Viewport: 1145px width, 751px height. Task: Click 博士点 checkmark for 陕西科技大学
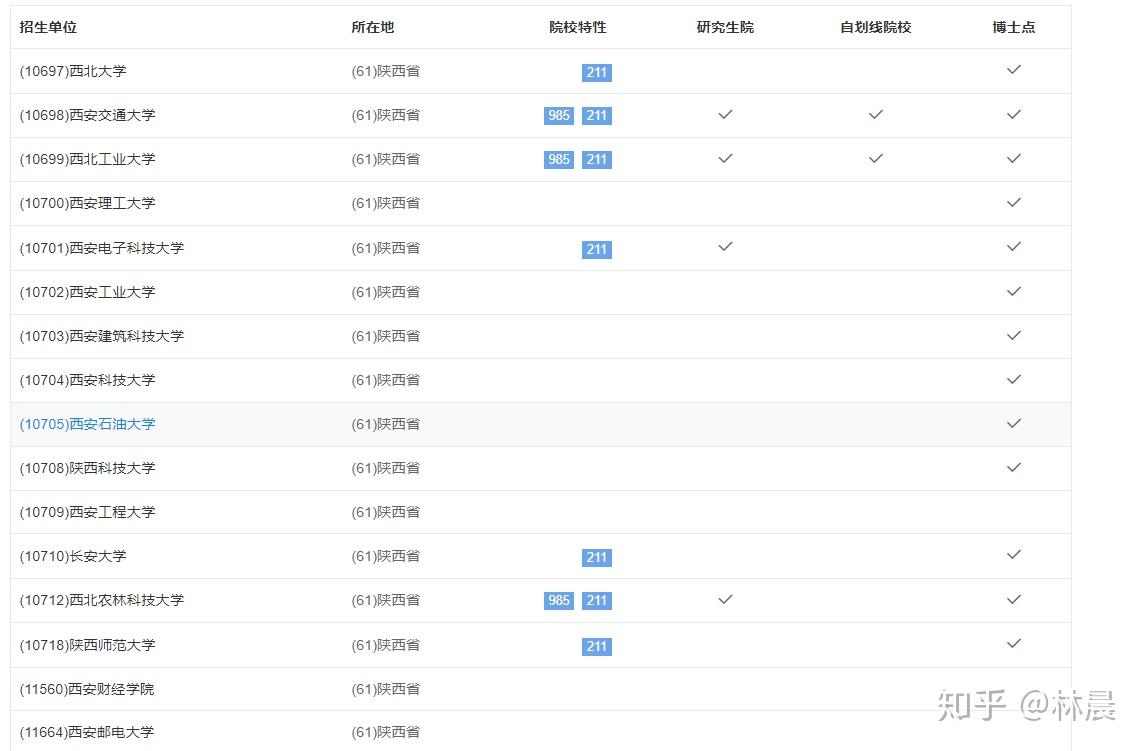tap(1014, 468)
